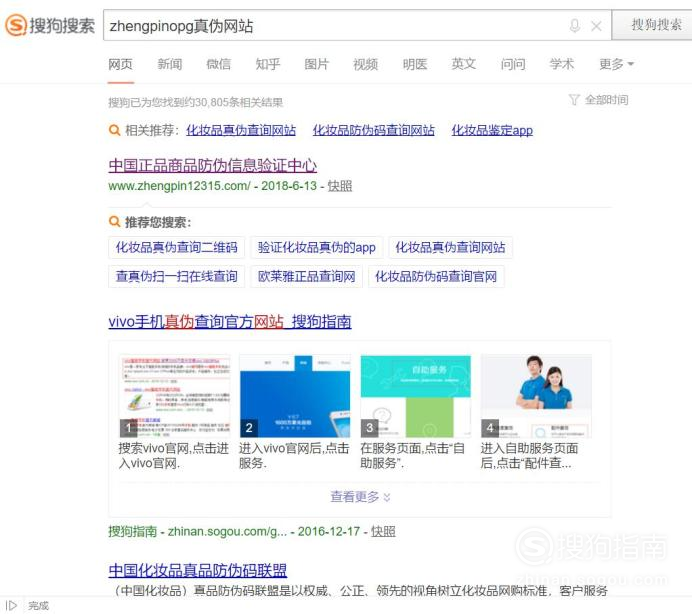The width and height of the screenshot is (692, 614).
Task: Click caption 进入自助服务页面后,点击配件查
Action: click(x=529, y=456)
